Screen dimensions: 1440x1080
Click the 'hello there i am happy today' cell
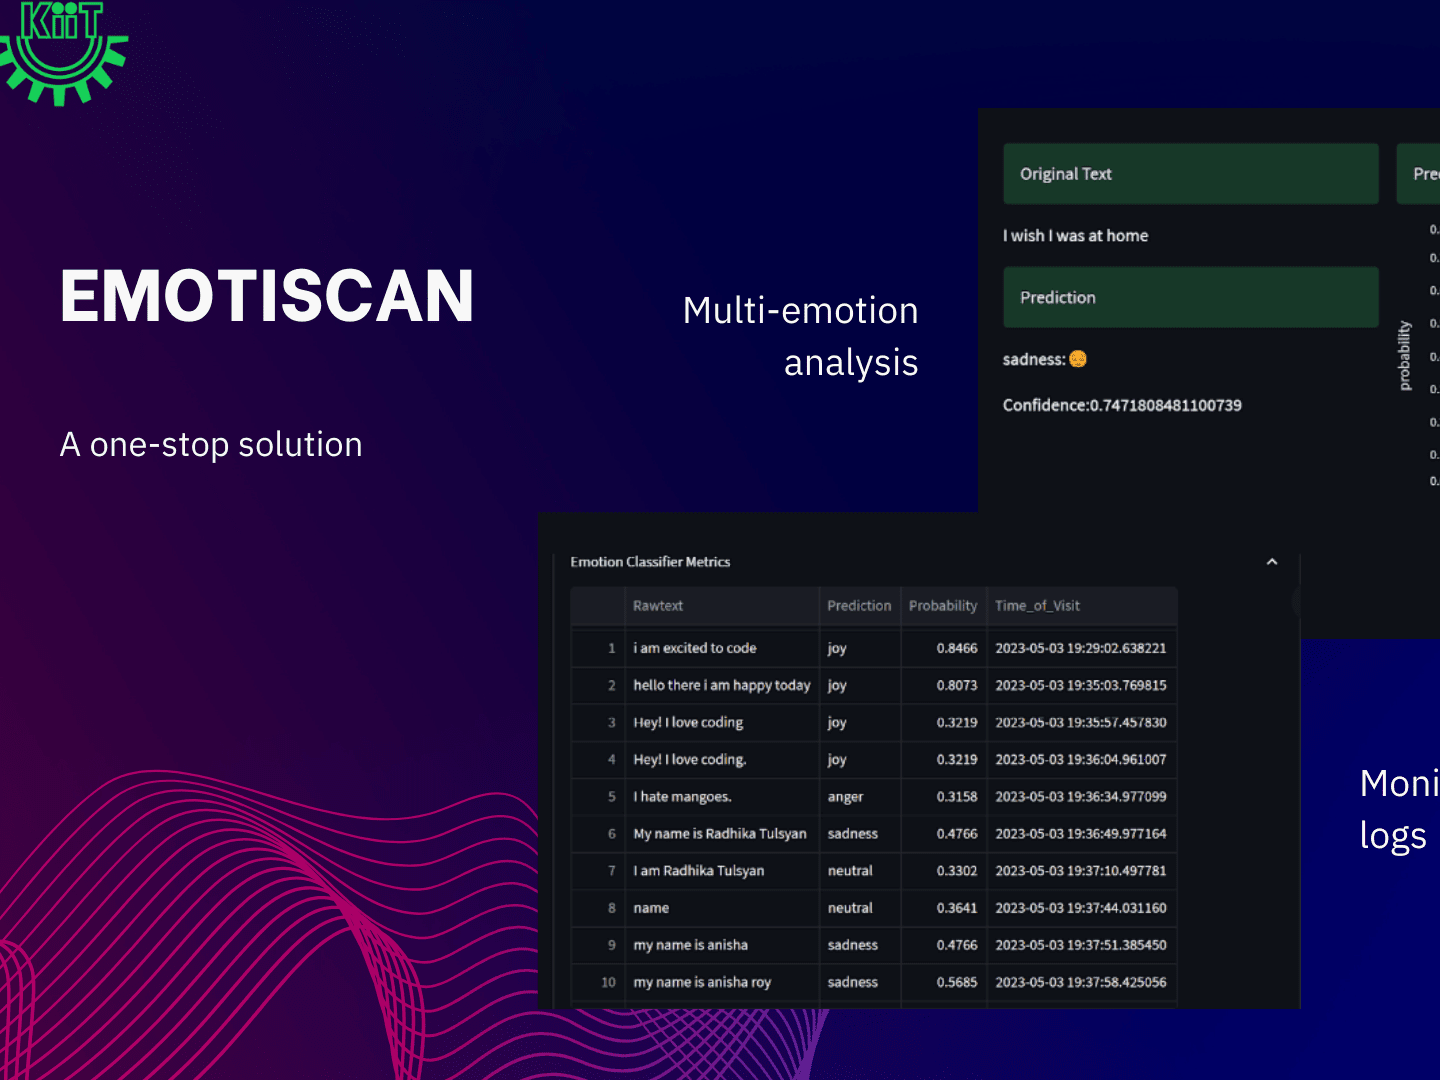coord(722,685)
